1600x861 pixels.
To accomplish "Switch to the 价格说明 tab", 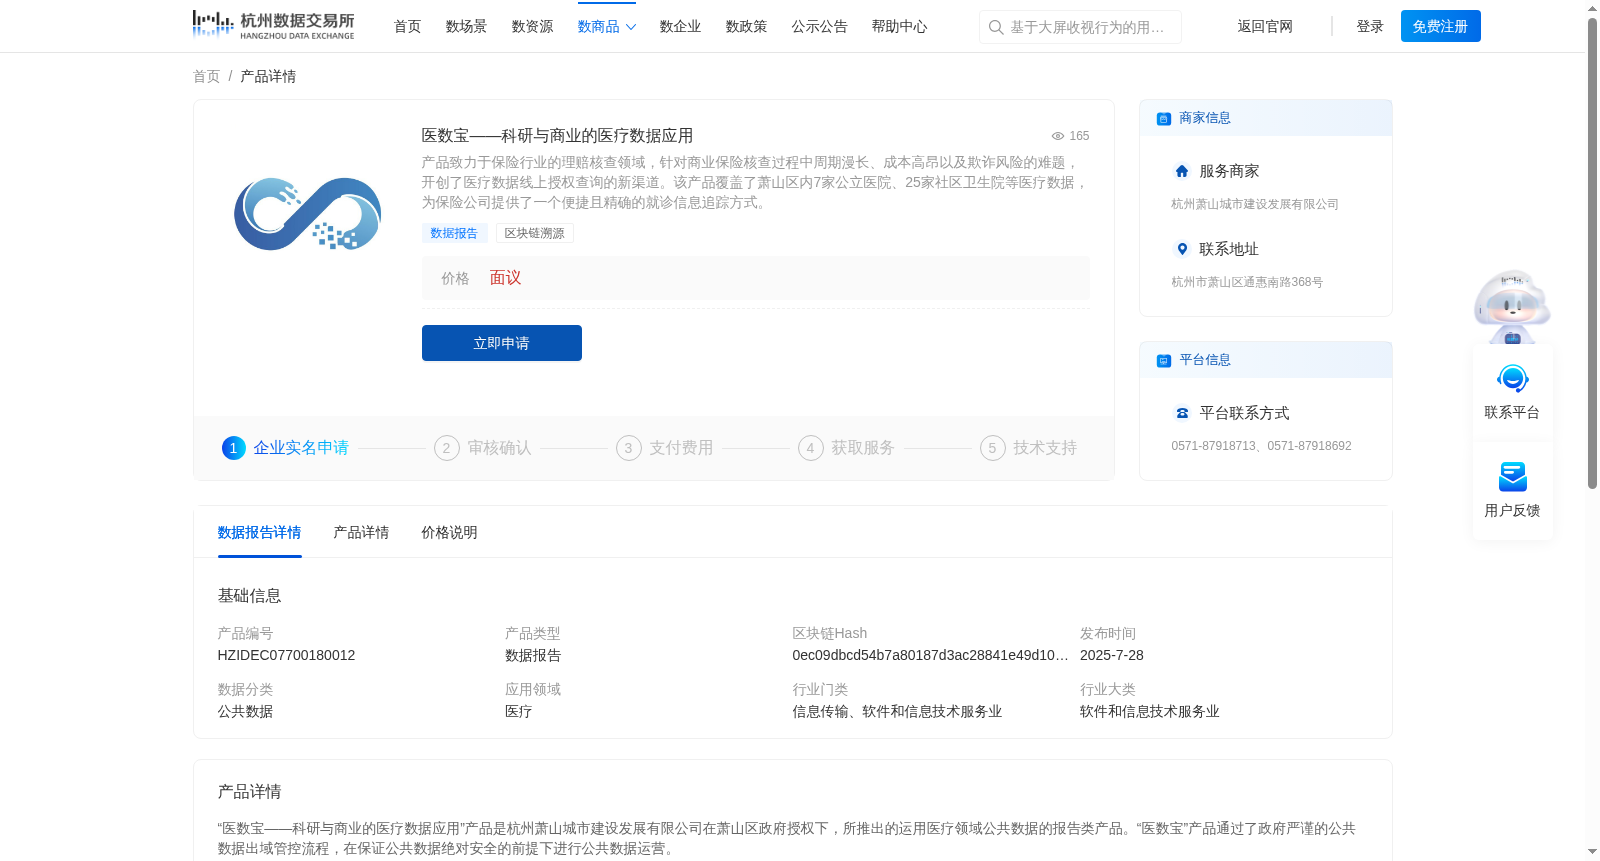I will coord(450,533).
